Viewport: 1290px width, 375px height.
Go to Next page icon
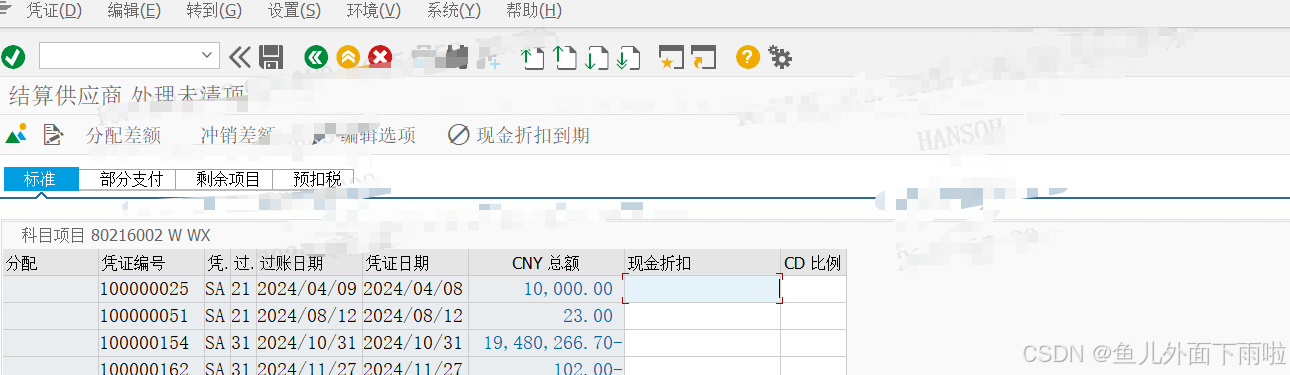(597, 58)
